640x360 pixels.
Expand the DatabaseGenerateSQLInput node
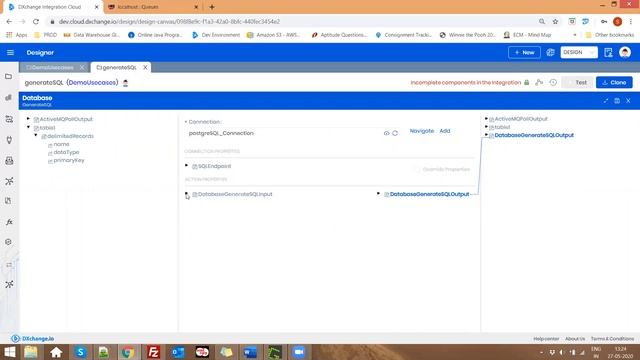pos(187,194)
